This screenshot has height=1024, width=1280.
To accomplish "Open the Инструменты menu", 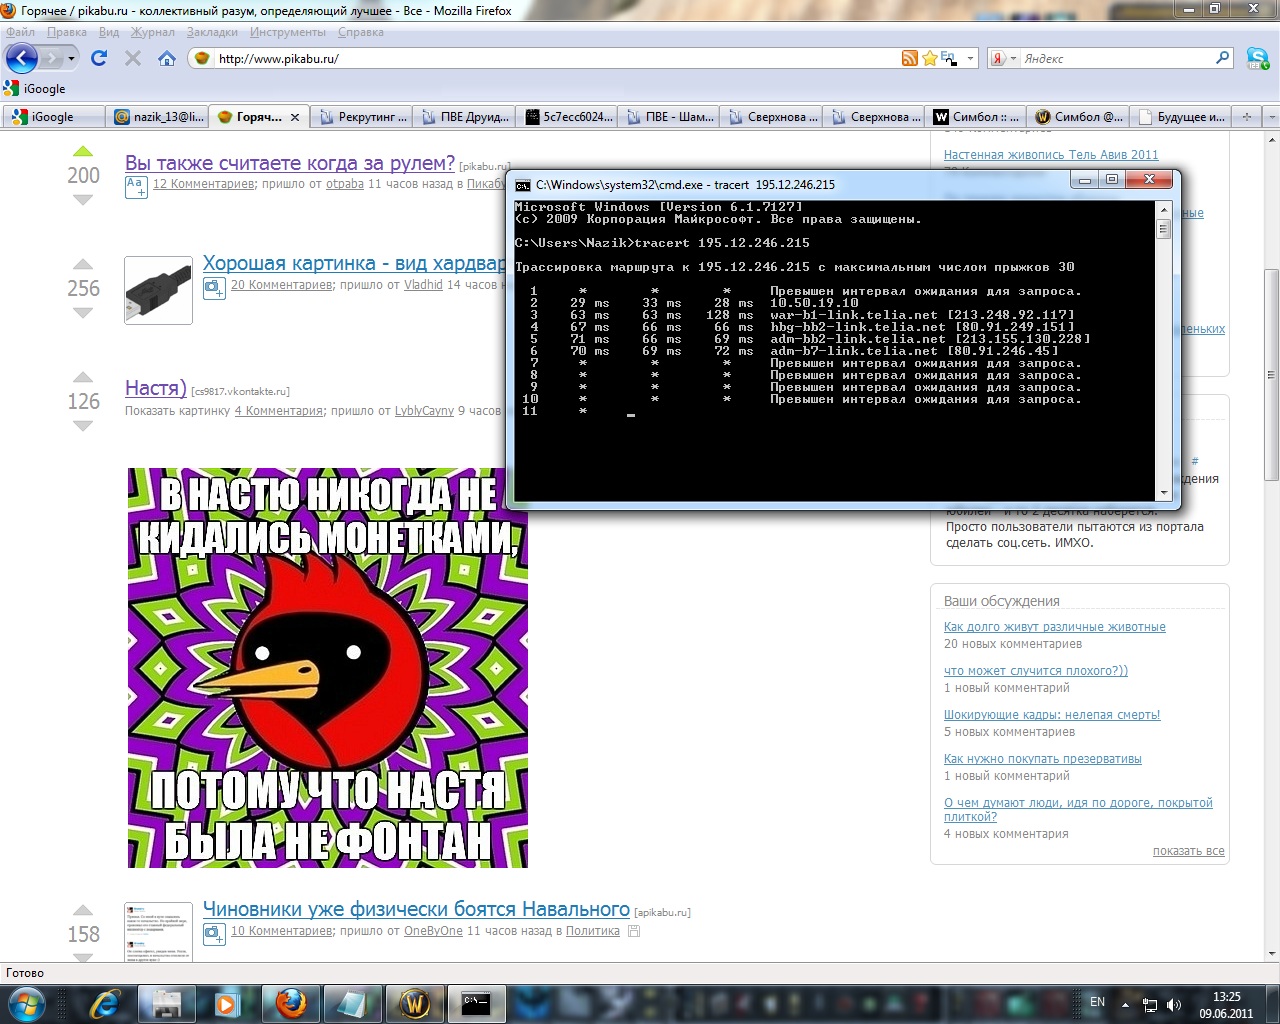I will coord(288,32).
